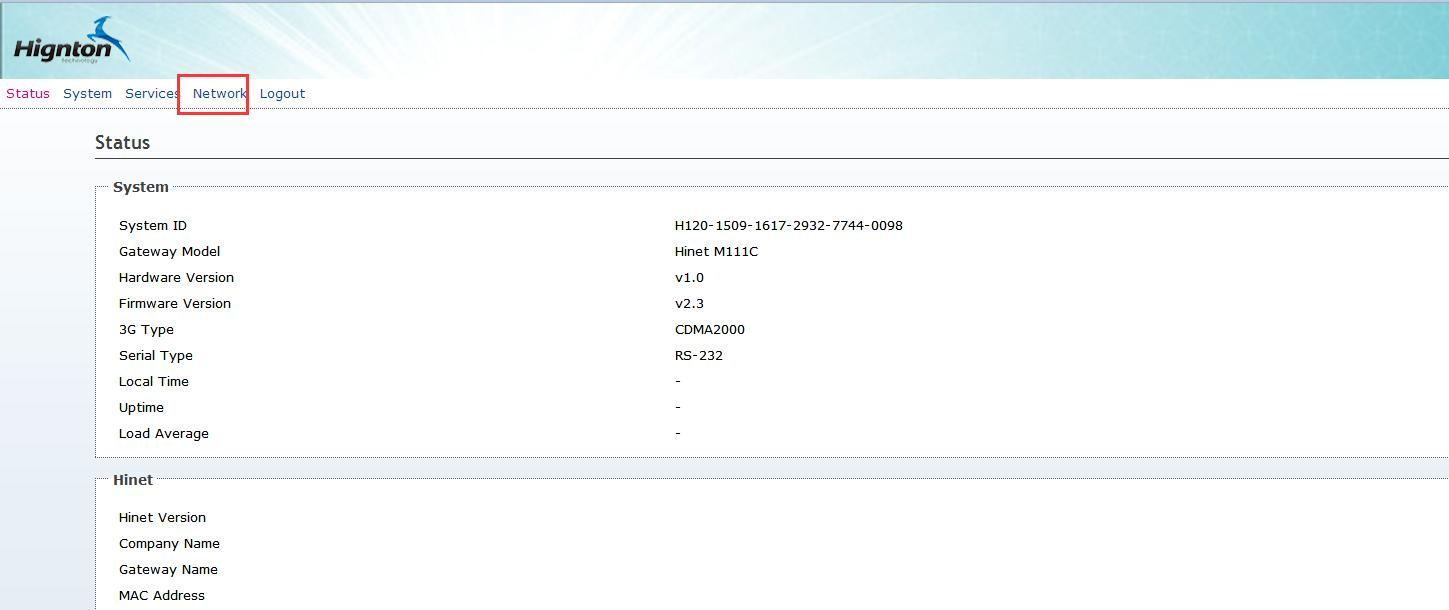
Task: Click the Load Average label
Action: tap(163, 434)
